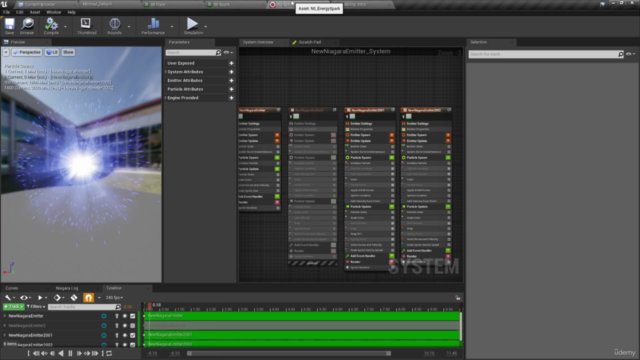Switch to the Content Browser tab
Viewport: 640px width, 360px height.
pos(39,4)
